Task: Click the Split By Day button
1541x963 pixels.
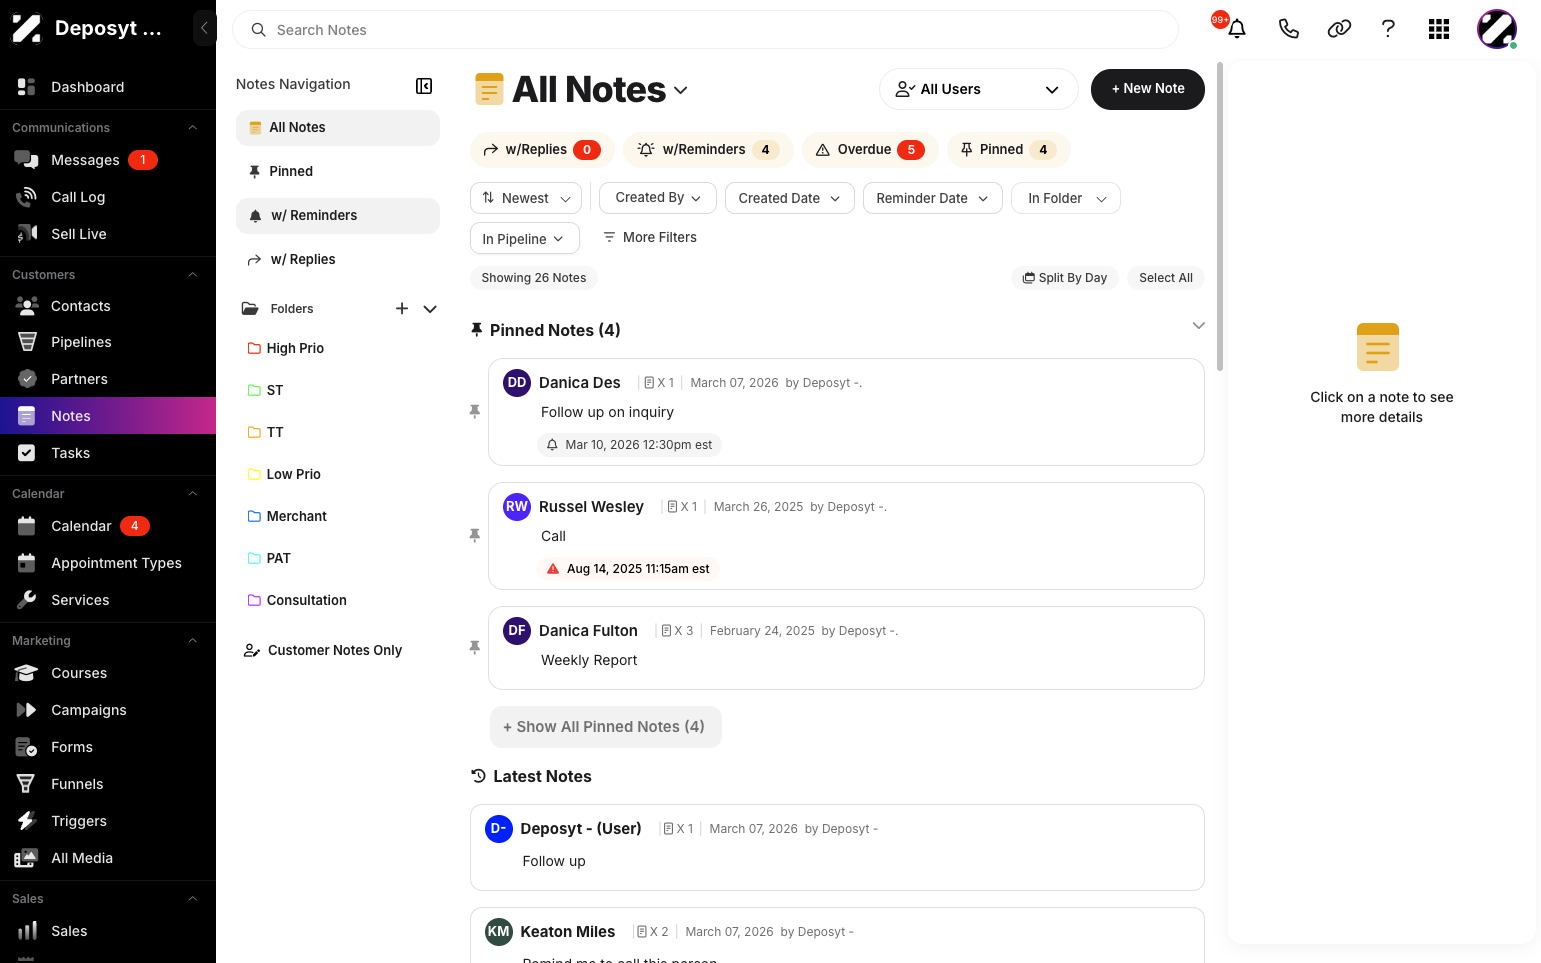Action: point(1065,278)
